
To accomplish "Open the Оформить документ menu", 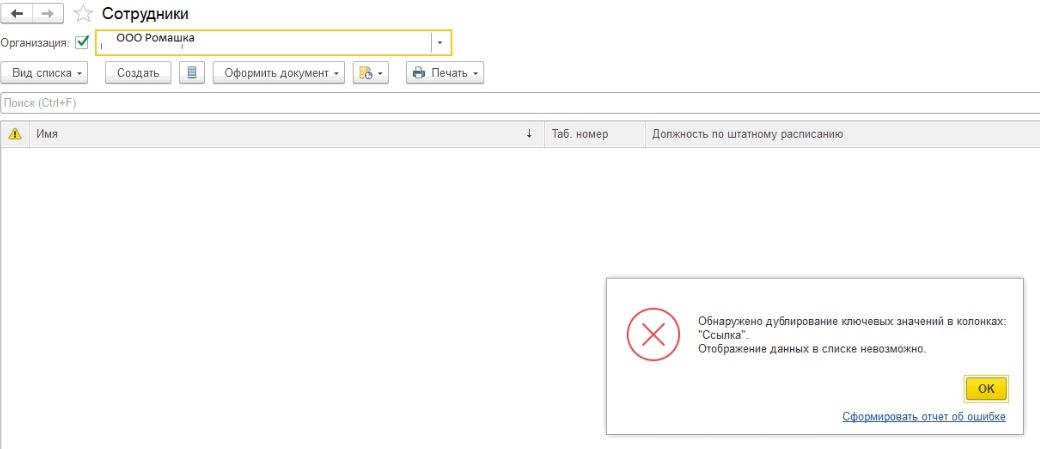I will point(279,73).
